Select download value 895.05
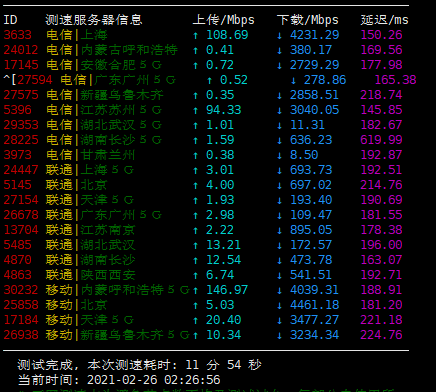Screen dimensions: 436x392 311,230
